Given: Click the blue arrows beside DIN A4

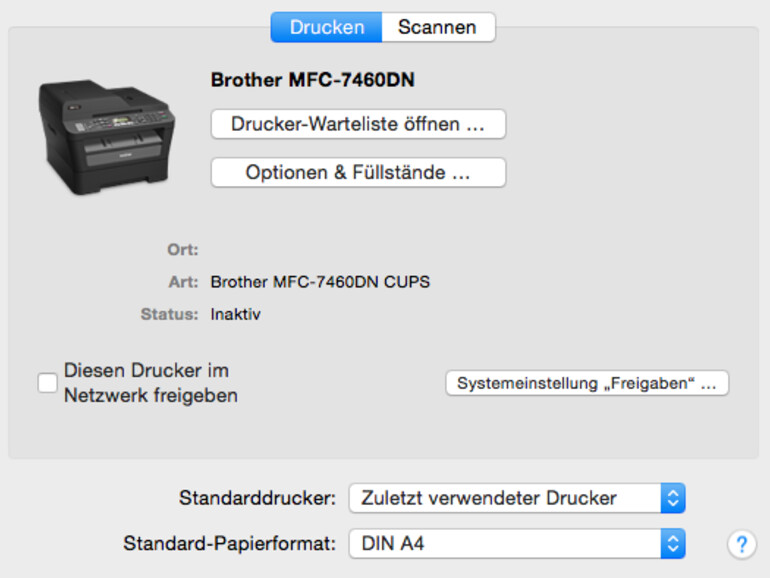Looking at the screenshot, I should pos(674,544).
